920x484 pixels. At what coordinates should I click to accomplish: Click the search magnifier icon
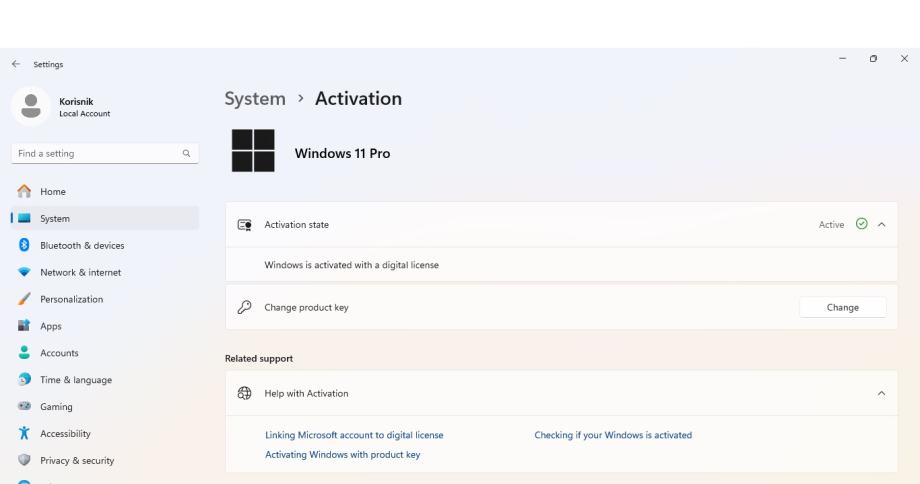pyautogui.click(x=186, y=154)
